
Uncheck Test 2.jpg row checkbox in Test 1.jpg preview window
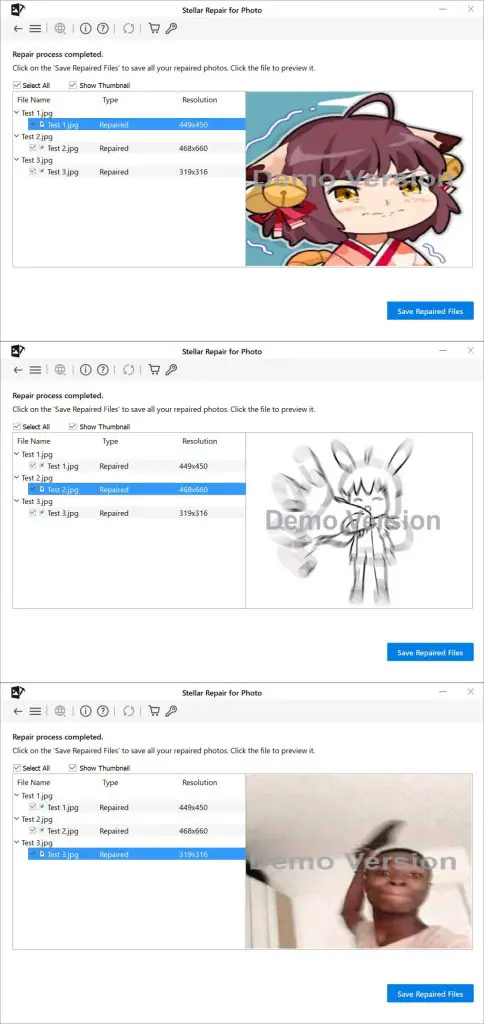pos(33,148)
